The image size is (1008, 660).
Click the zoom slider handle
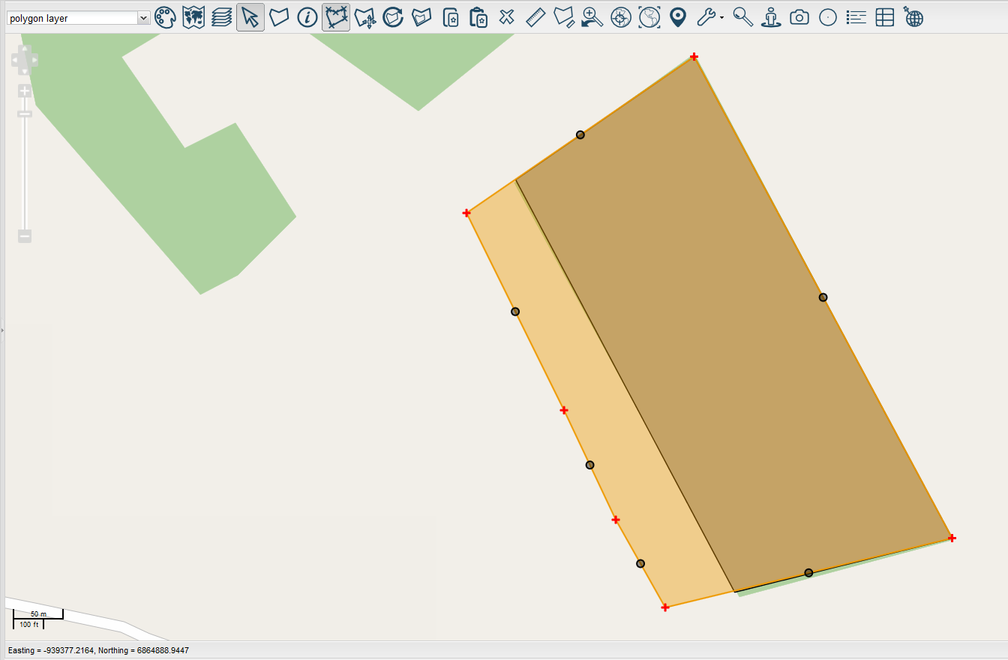click(x=25, y=113)
